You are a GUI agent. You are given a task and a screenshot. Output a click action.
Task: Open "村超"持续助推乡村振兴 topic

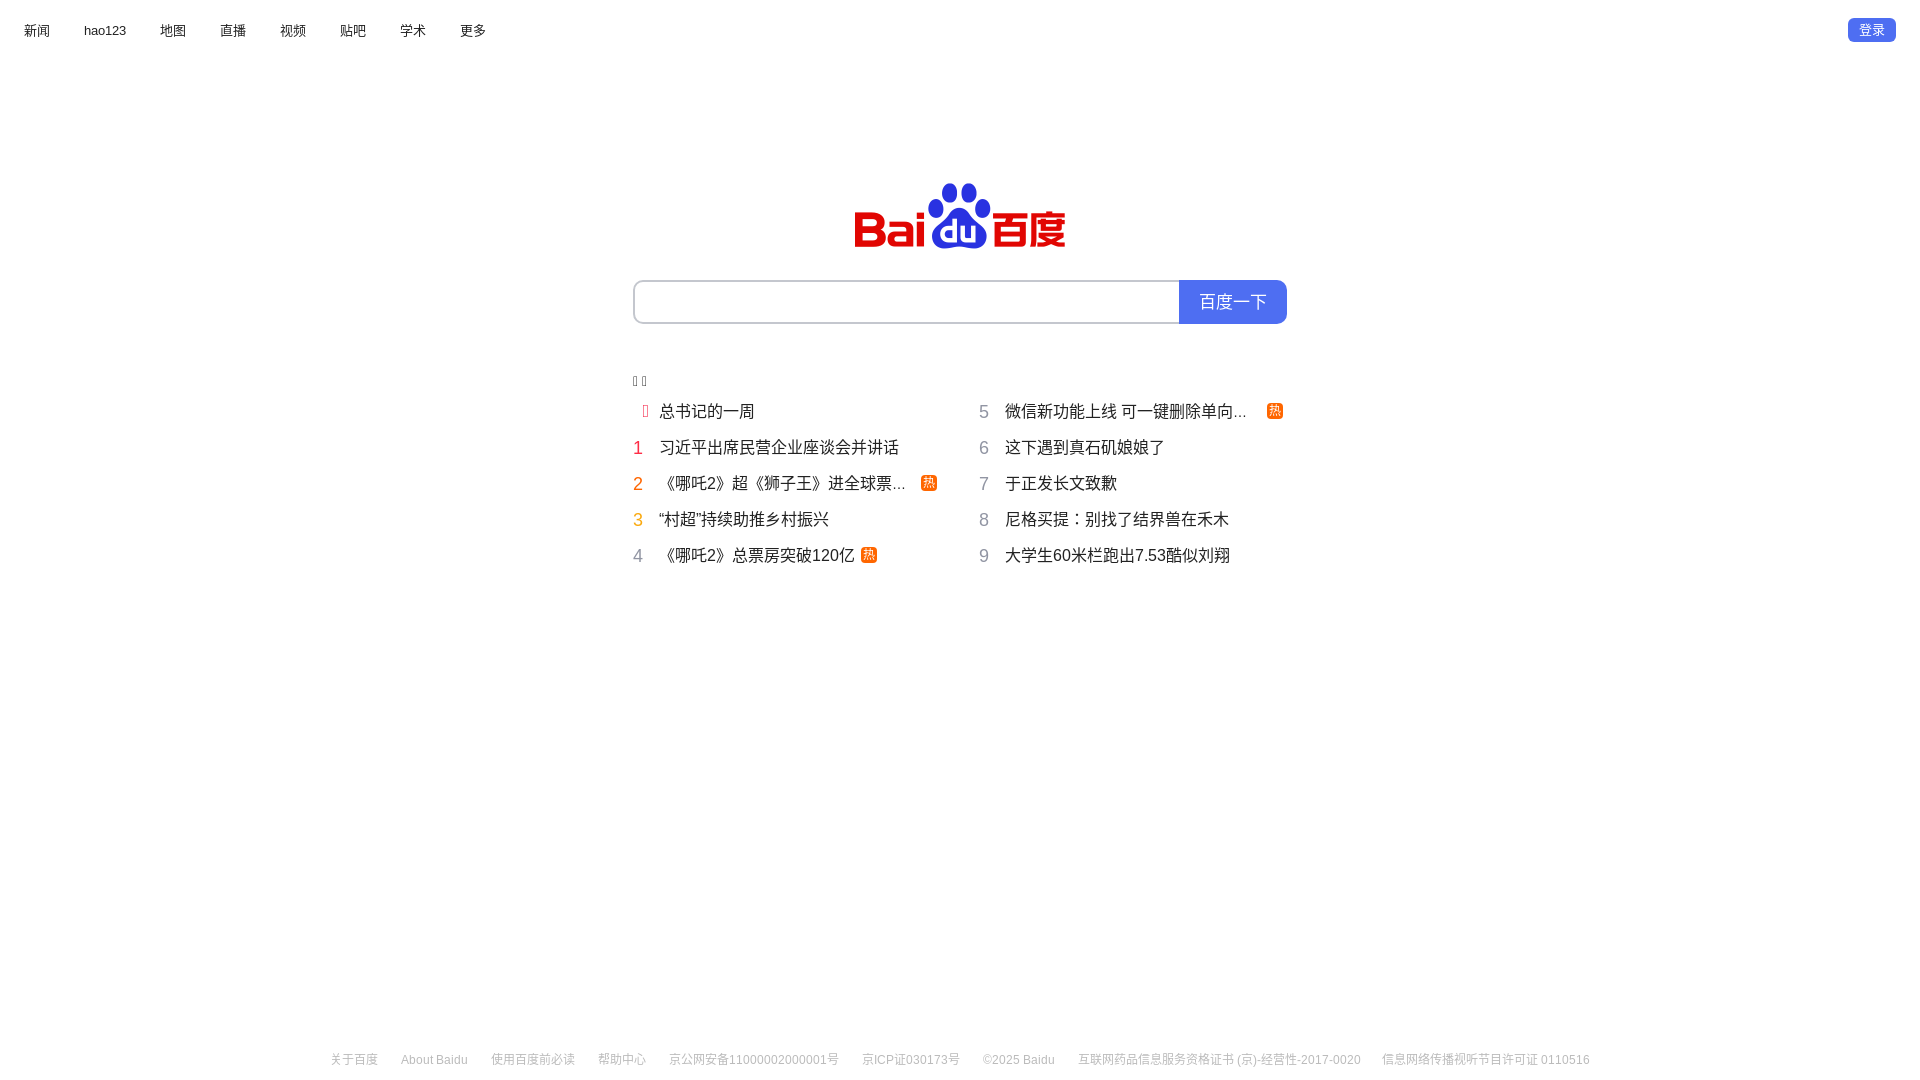744,519
